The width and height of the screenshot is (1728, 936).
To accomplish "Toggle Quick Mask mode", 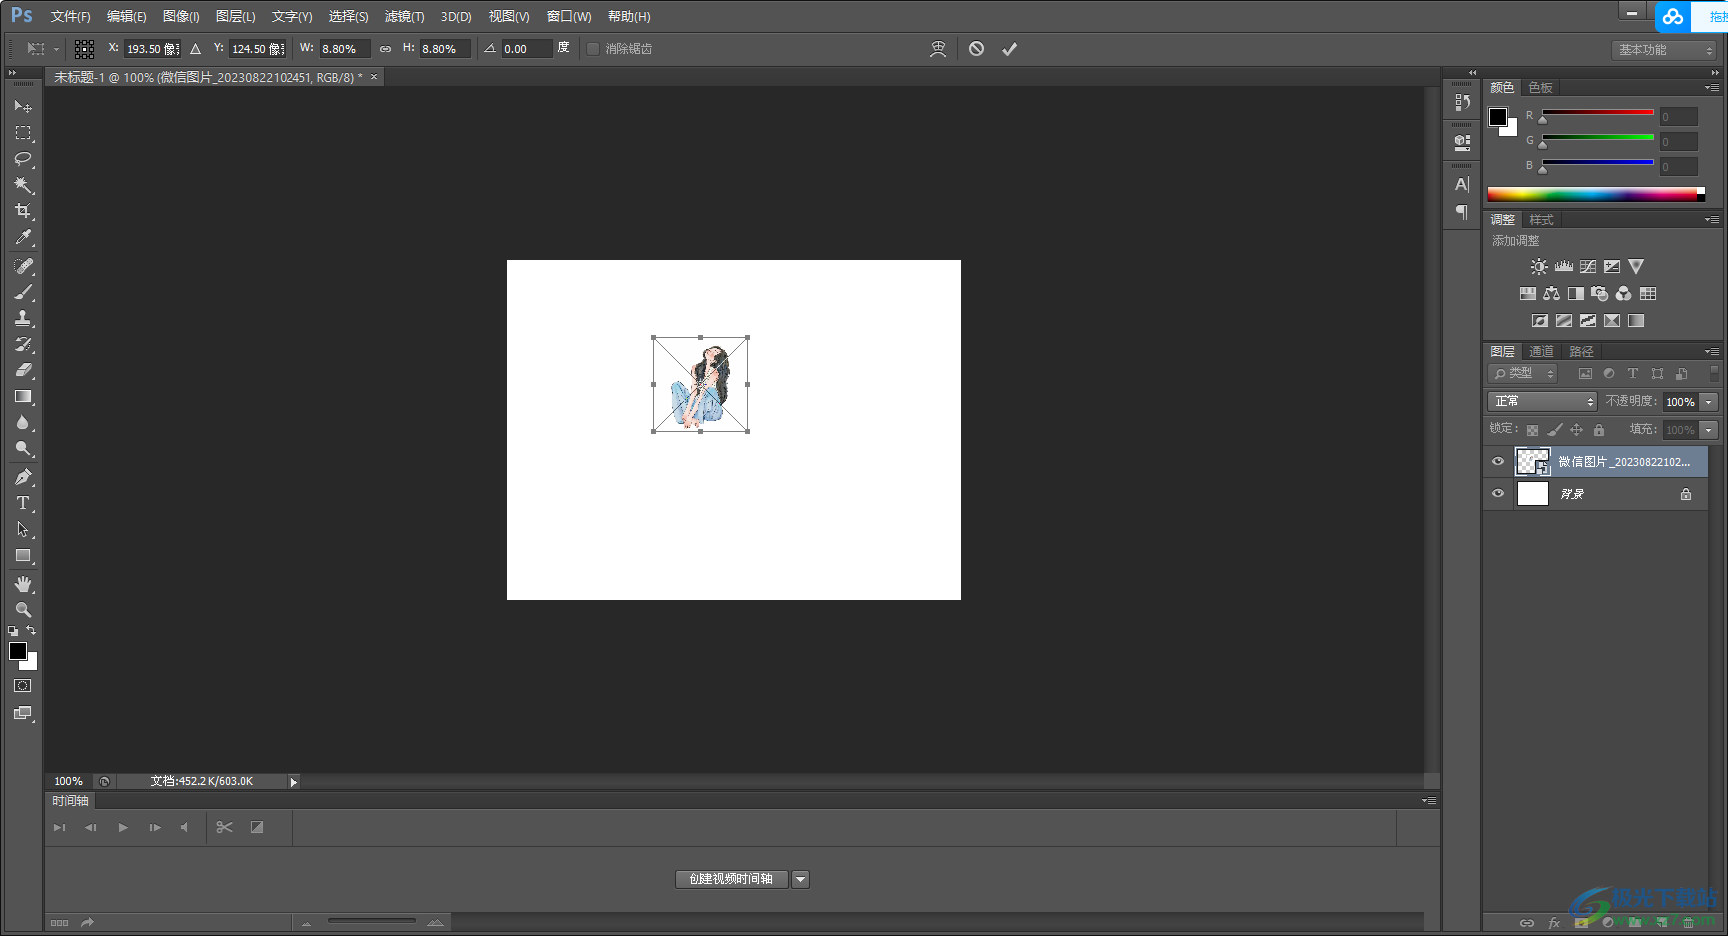I will pyautogui.click(x=23, y=686).
